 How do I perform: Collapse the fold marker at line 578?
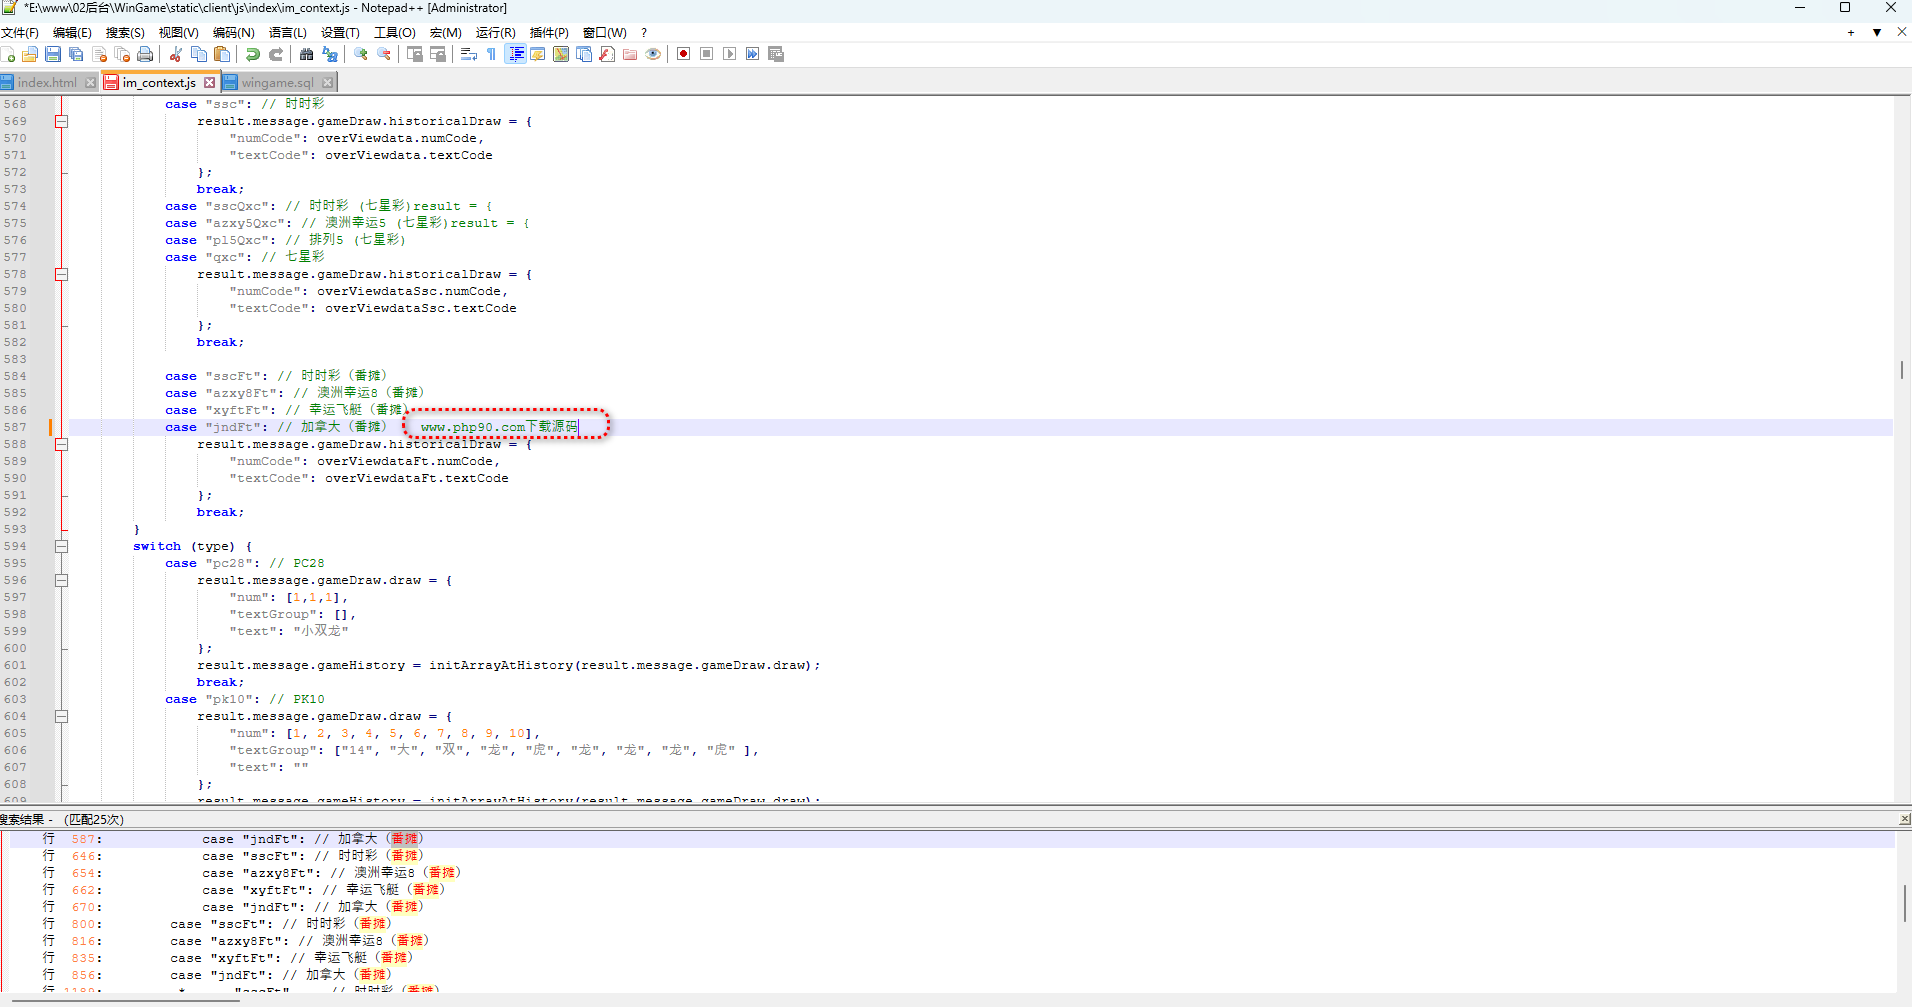pos(61,274)
